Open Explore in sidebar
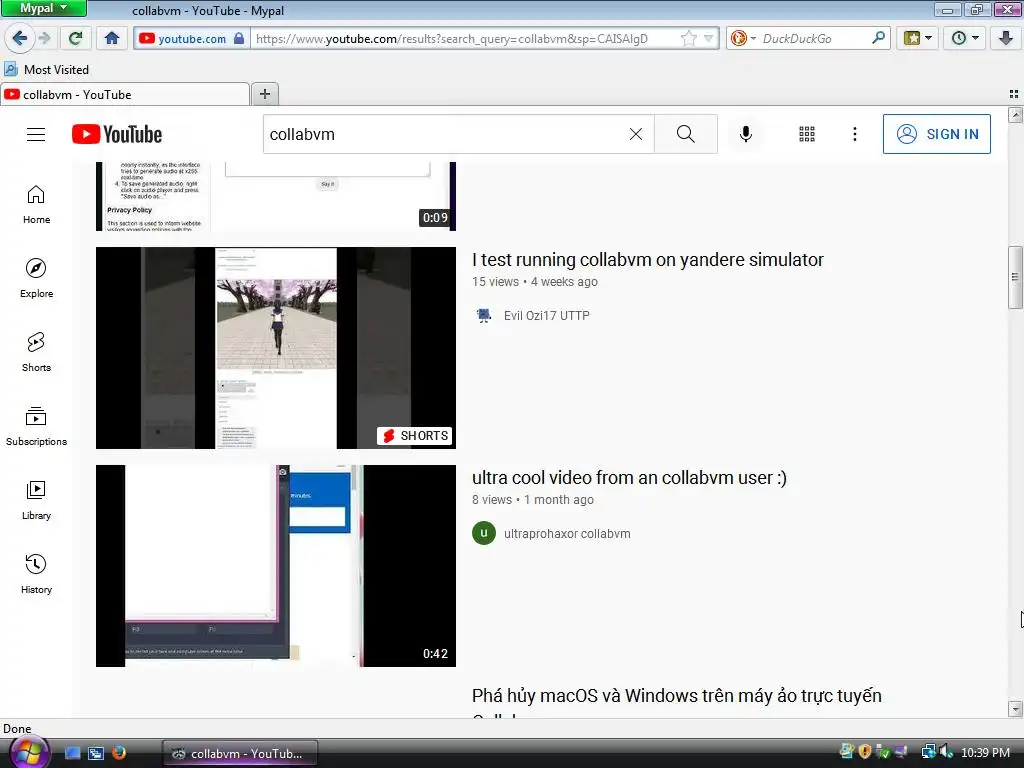 pyautogui.click(x=36, y=278)
